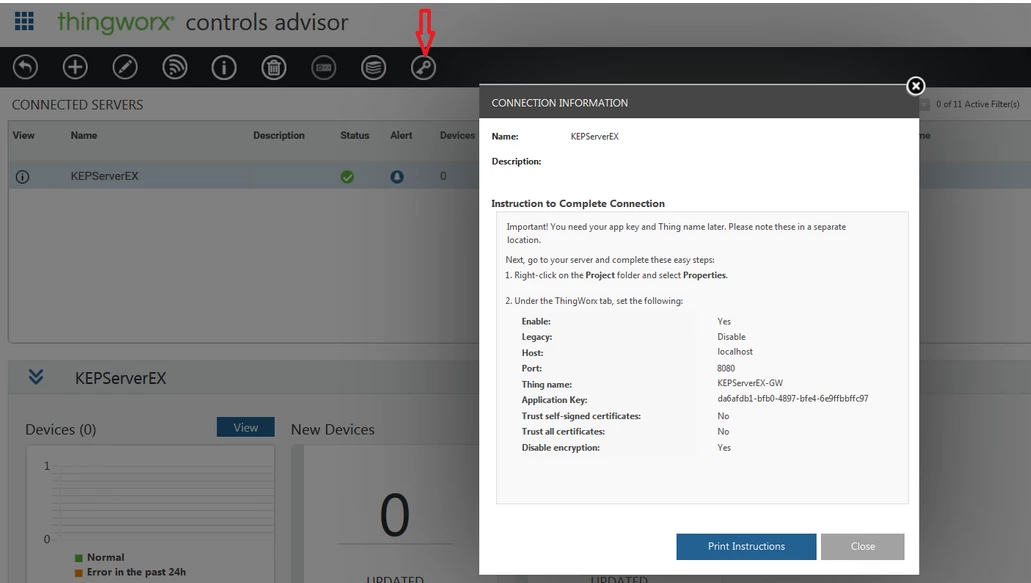Click the large New Devices count 0
The image size is (1031, 583).
[395, 515]
